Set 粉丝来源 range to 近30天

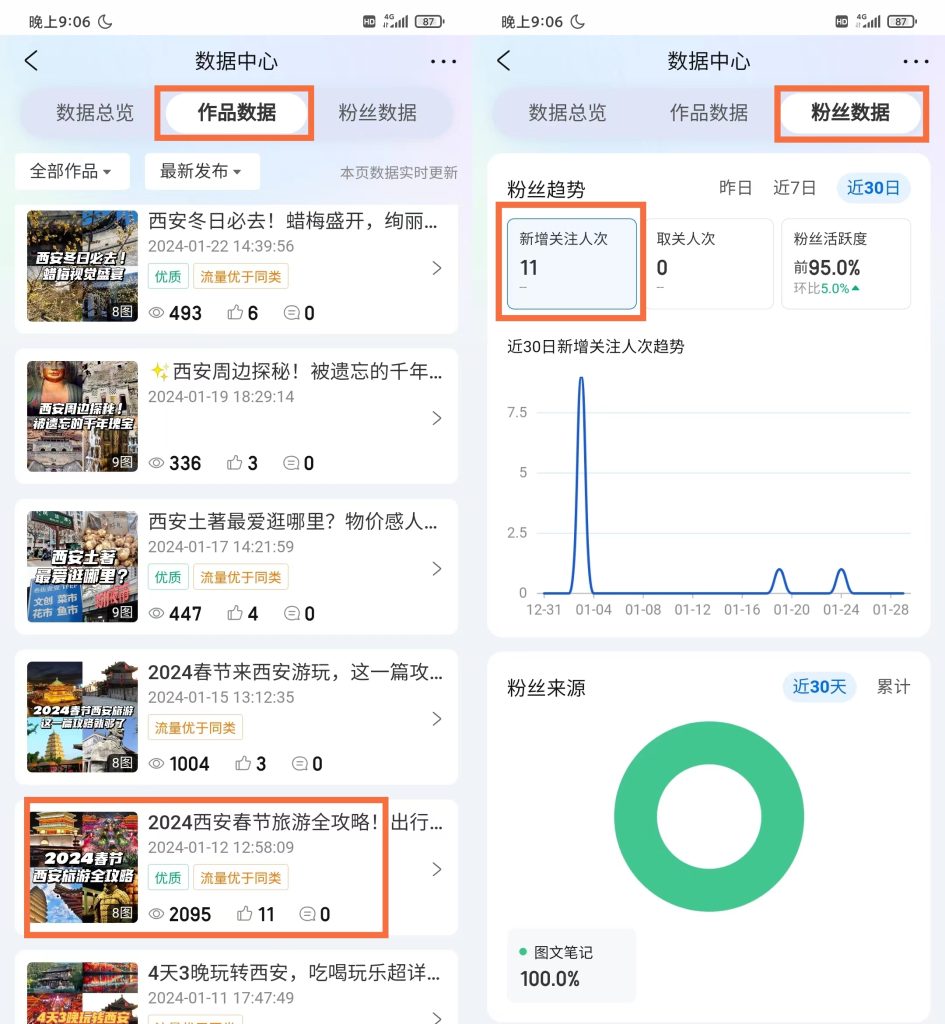[819, 687]
